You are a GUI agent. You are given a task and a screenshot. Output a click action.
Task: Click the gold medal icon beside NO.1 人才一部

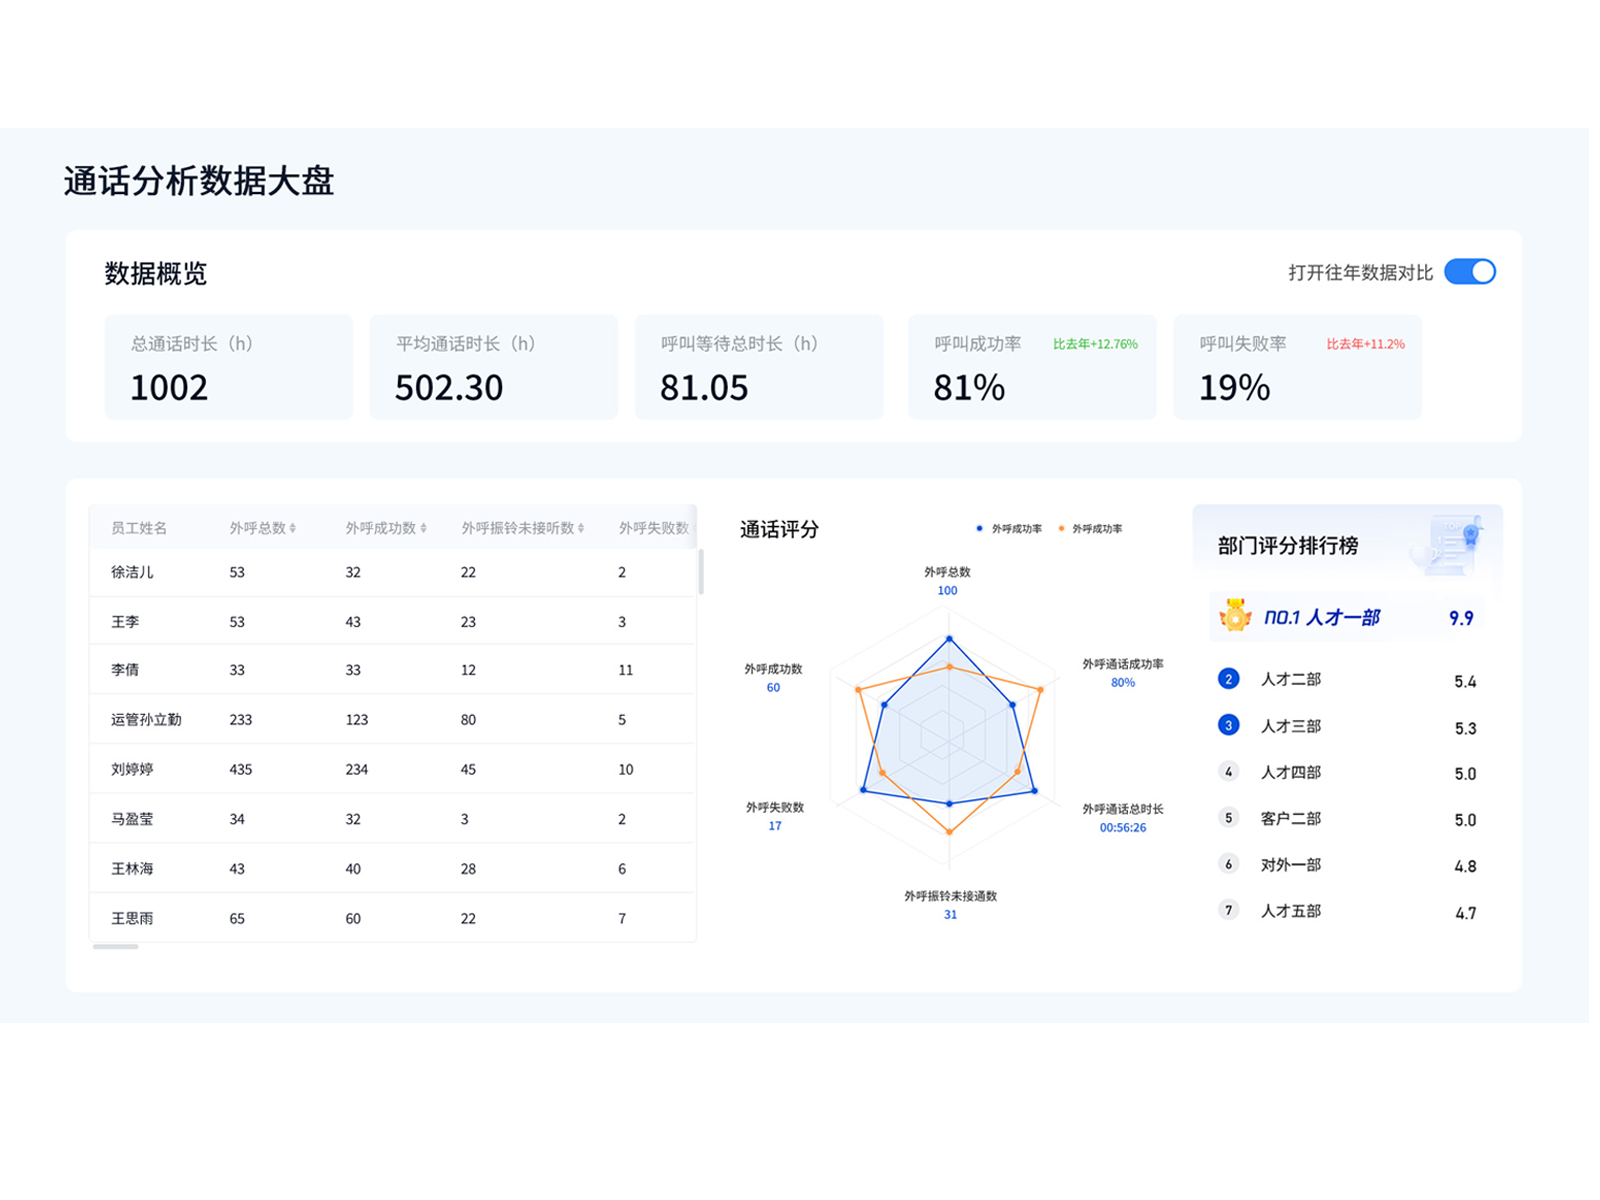coord(1235,615)
